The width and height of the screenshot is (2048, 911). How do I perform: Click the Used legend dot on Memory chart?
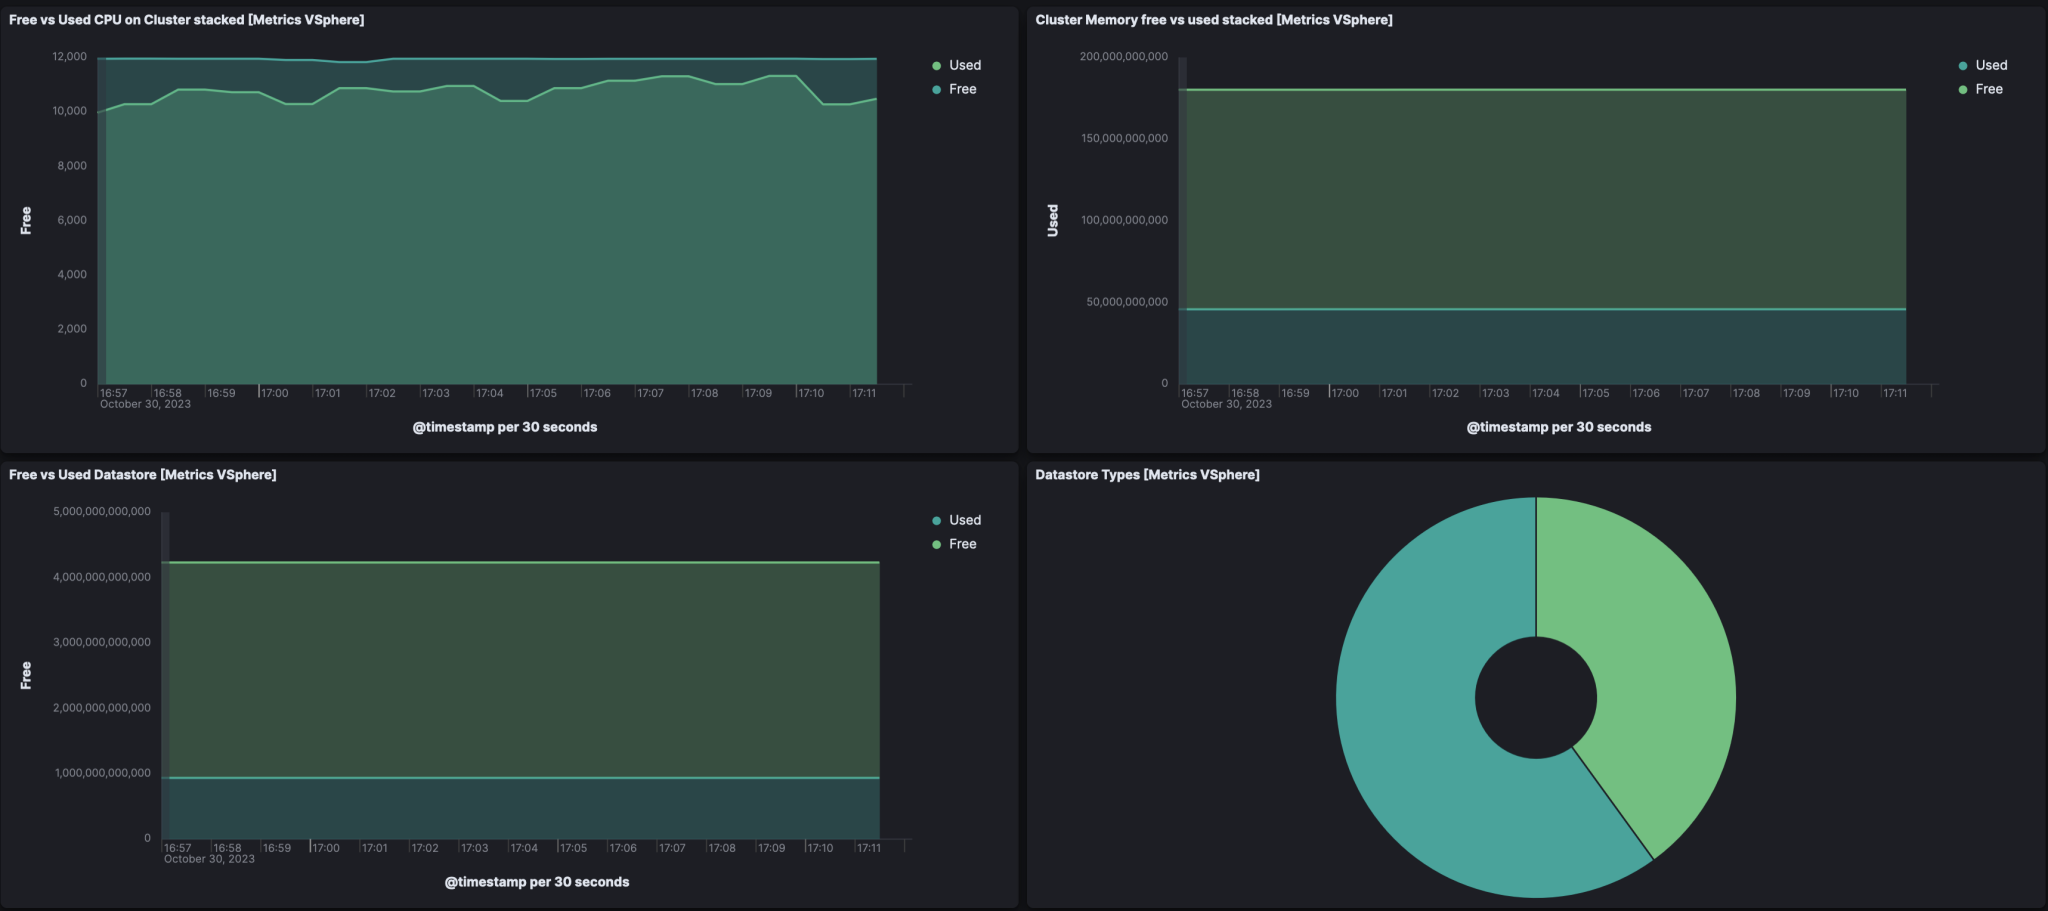1963,65
